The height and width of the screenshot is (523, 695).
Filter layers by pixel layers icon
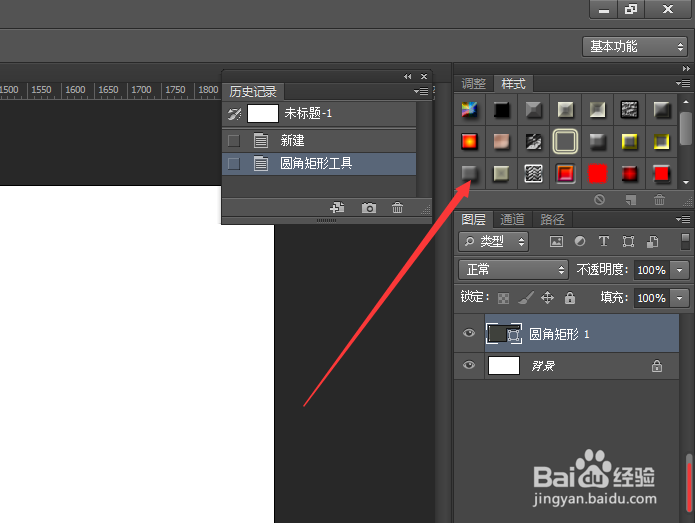click(556, 241)
